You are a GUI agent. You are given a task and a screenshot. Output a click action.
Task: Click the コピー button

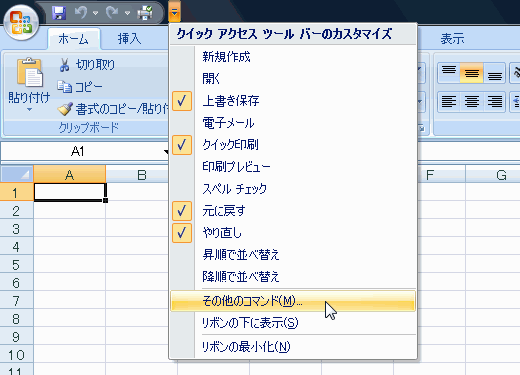coord(79,87)
